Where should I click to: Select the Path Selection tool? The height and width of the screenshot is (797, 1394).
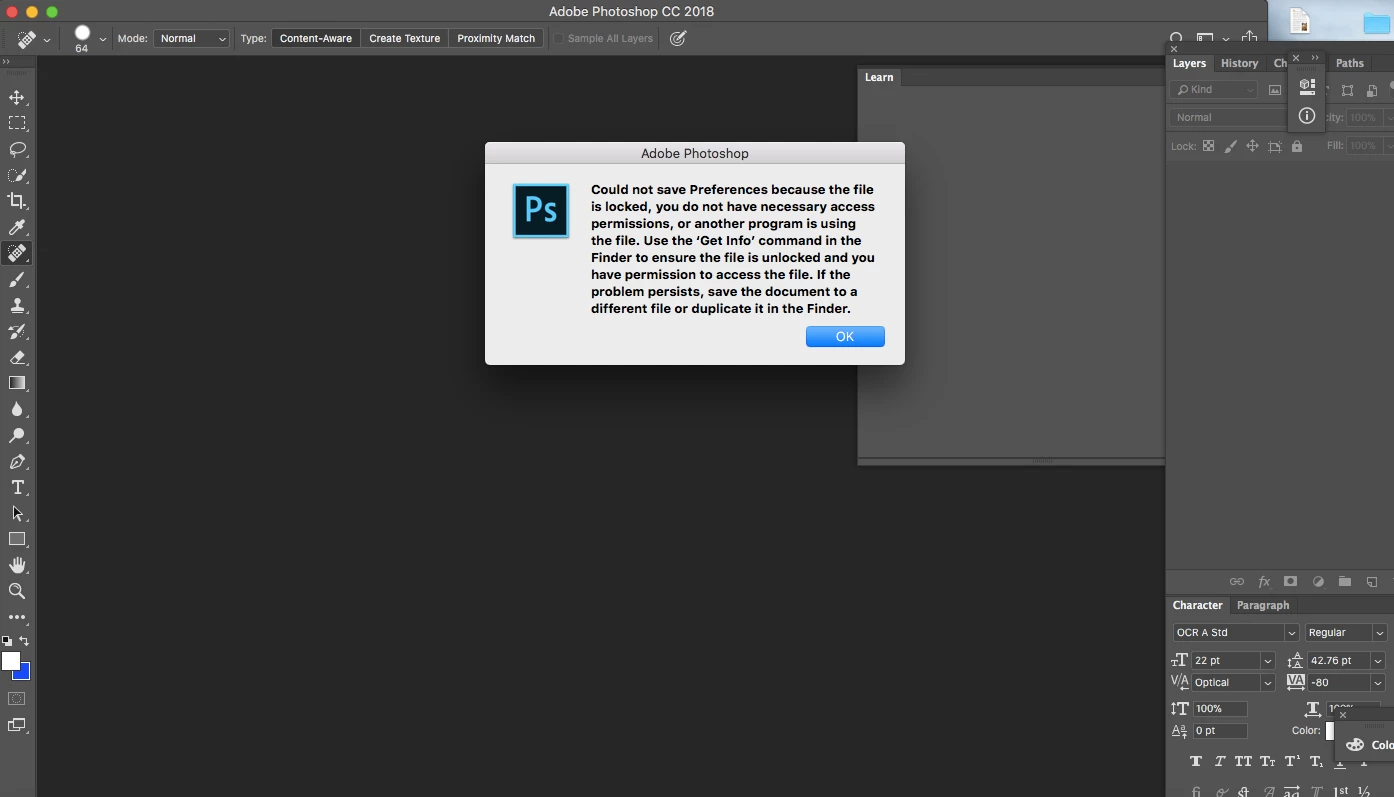click(x=17, y=514)
